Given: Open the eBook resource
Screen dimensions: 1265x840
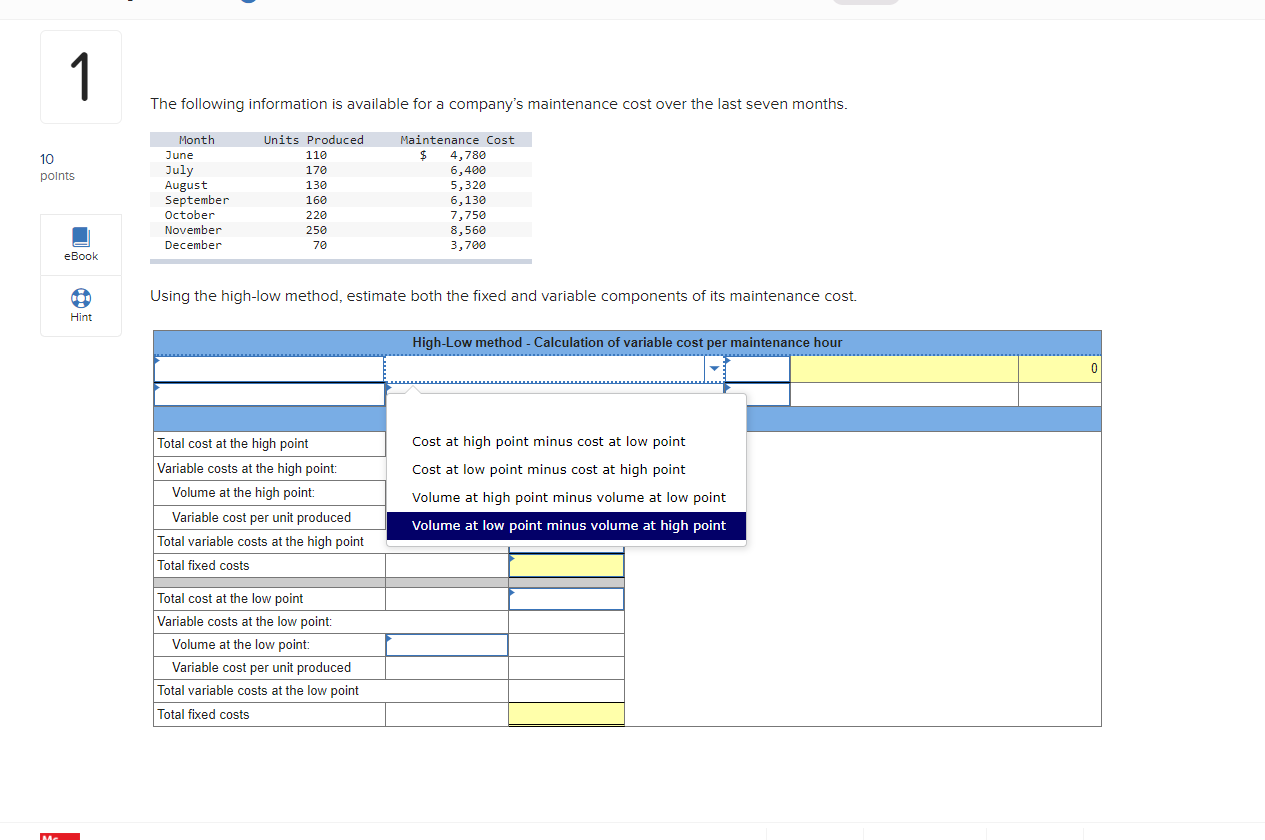Looking at the screenshot, I should pos(80,243).
